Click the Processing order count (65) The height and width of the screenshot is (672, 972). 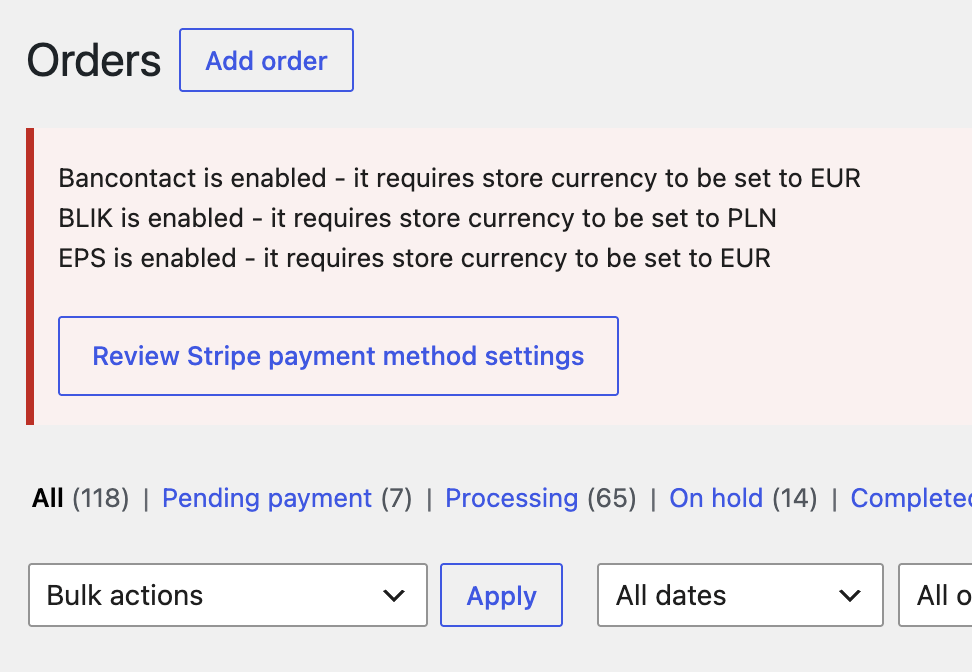[612, 498]
